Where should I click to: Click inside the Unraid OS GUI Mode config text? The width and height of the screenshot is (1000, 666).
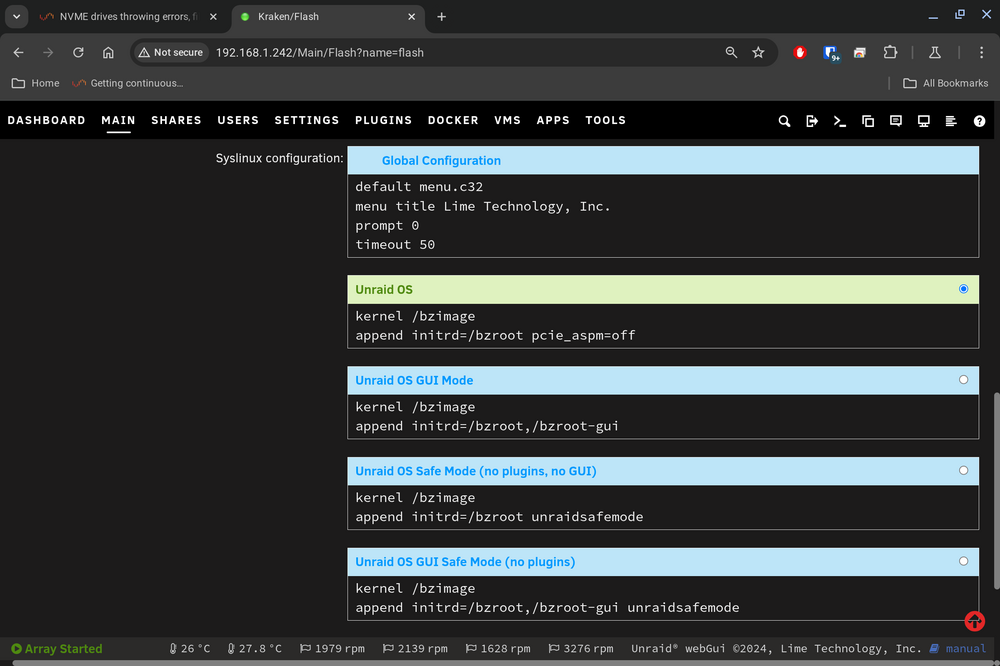pyautogui.click(x=663, y=416)
